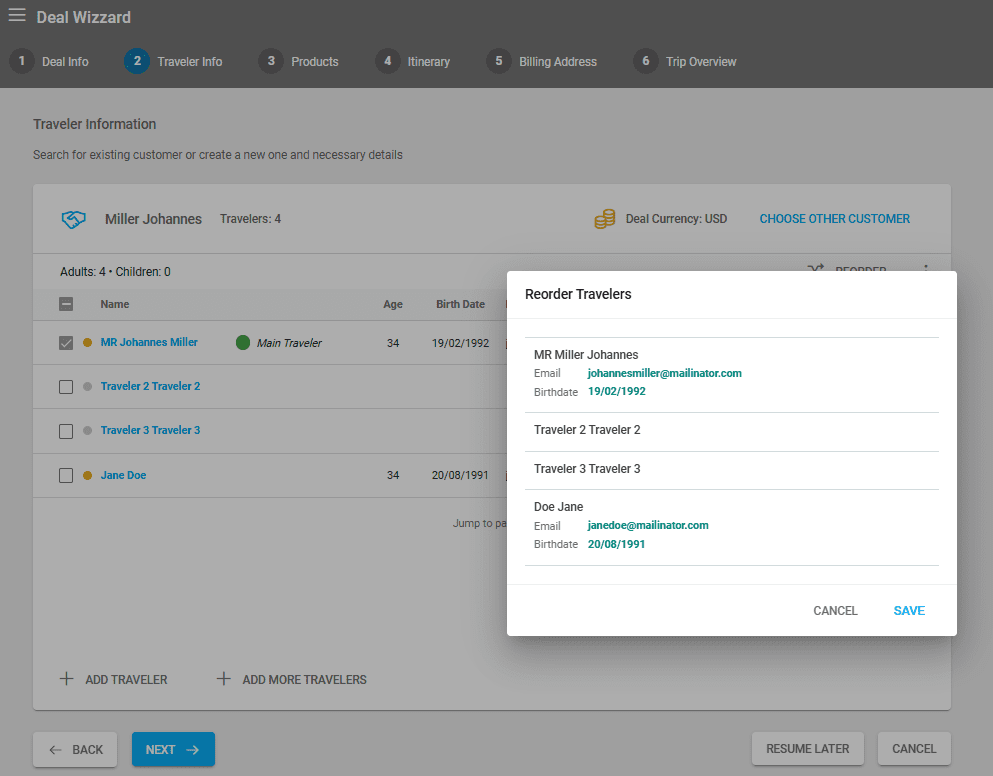The width and height of the screenshot is (993, 776).
Task: Toggle the select-all travelers header checkbox
Action: [x=66, y=304]
